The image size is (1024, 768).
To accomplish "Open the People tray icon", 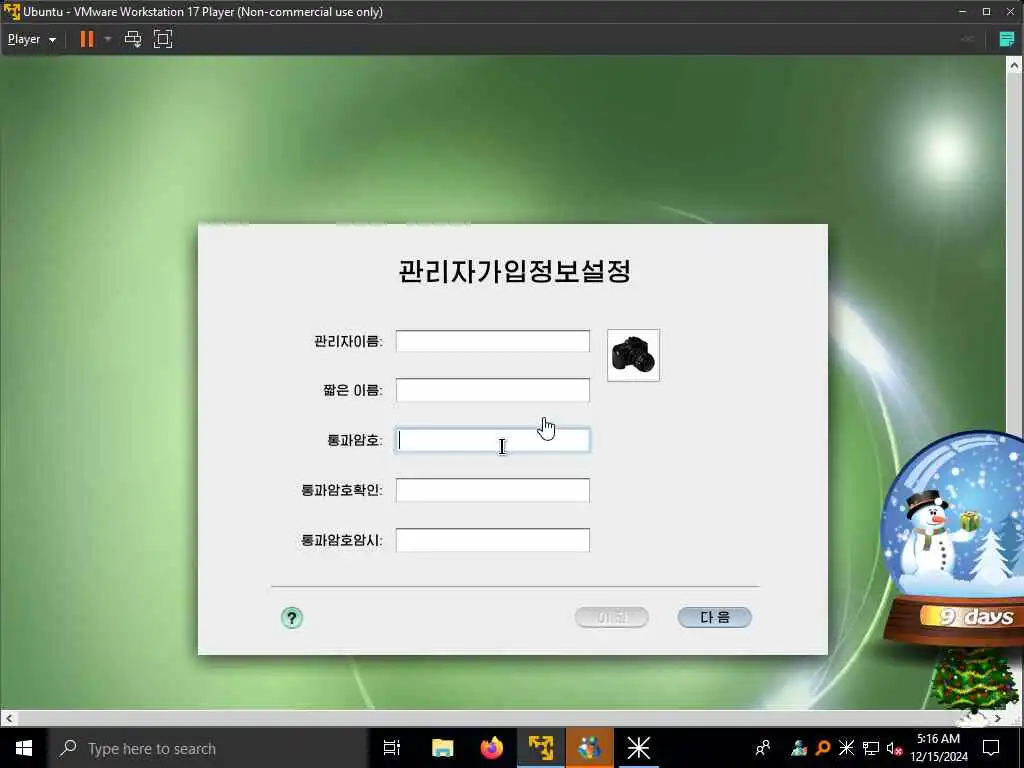I will click(x=762, y=748).
